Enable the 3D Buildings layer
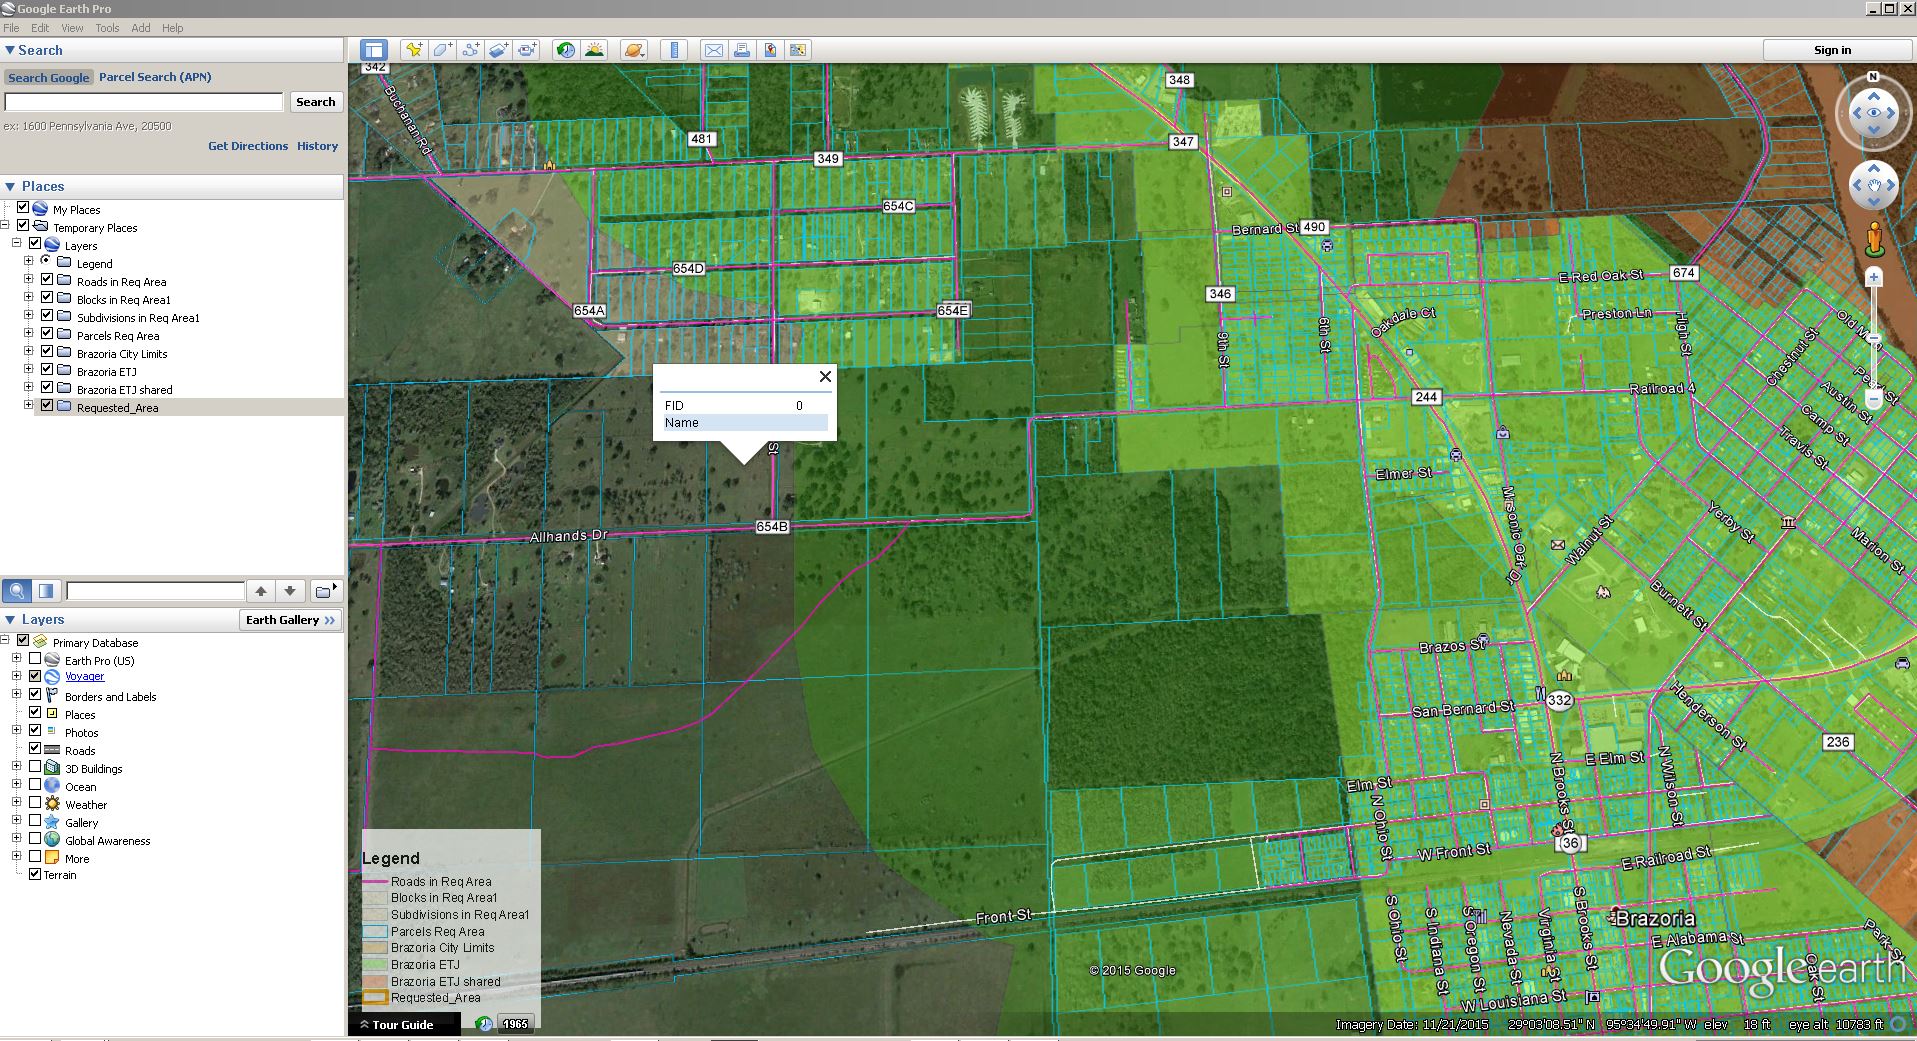Image resolution: width=1917 pixels, height=1041 pixels. 36,768
